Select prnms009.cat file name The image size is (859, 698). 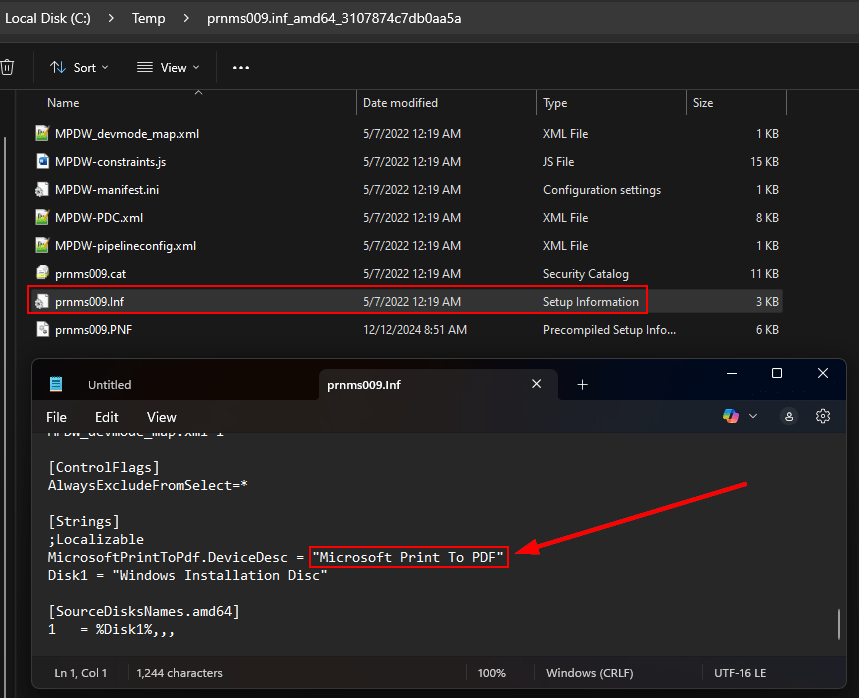pos(90,273)
